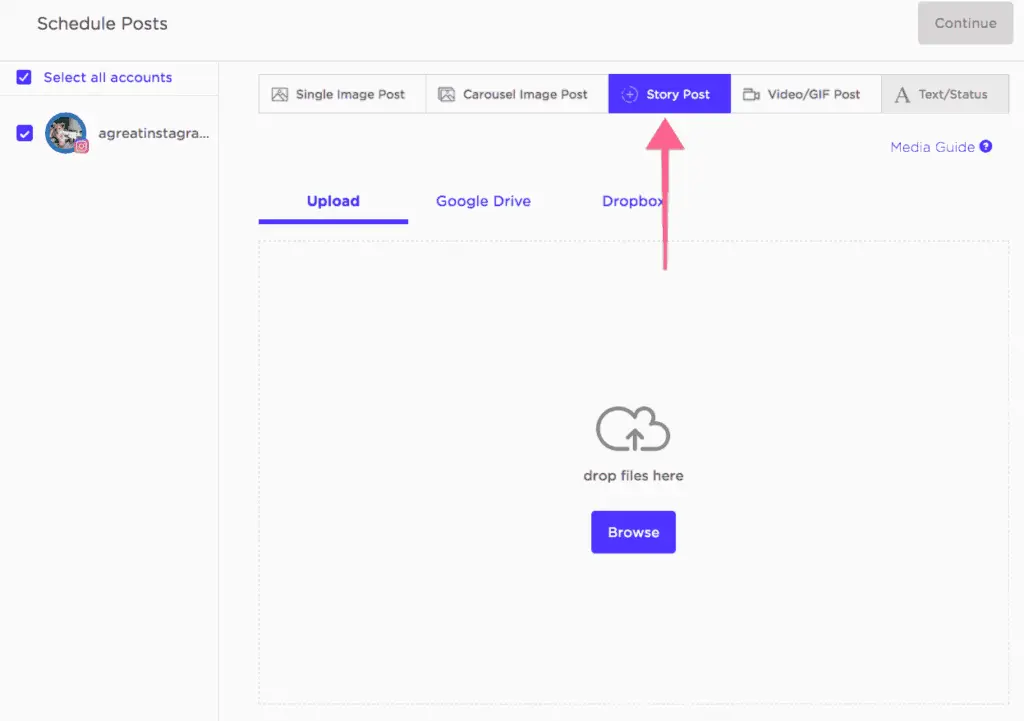Click the Single Image Post picture icon
Image resolution: width=1024 pixels, height=721 pixels.
point(280,95)
